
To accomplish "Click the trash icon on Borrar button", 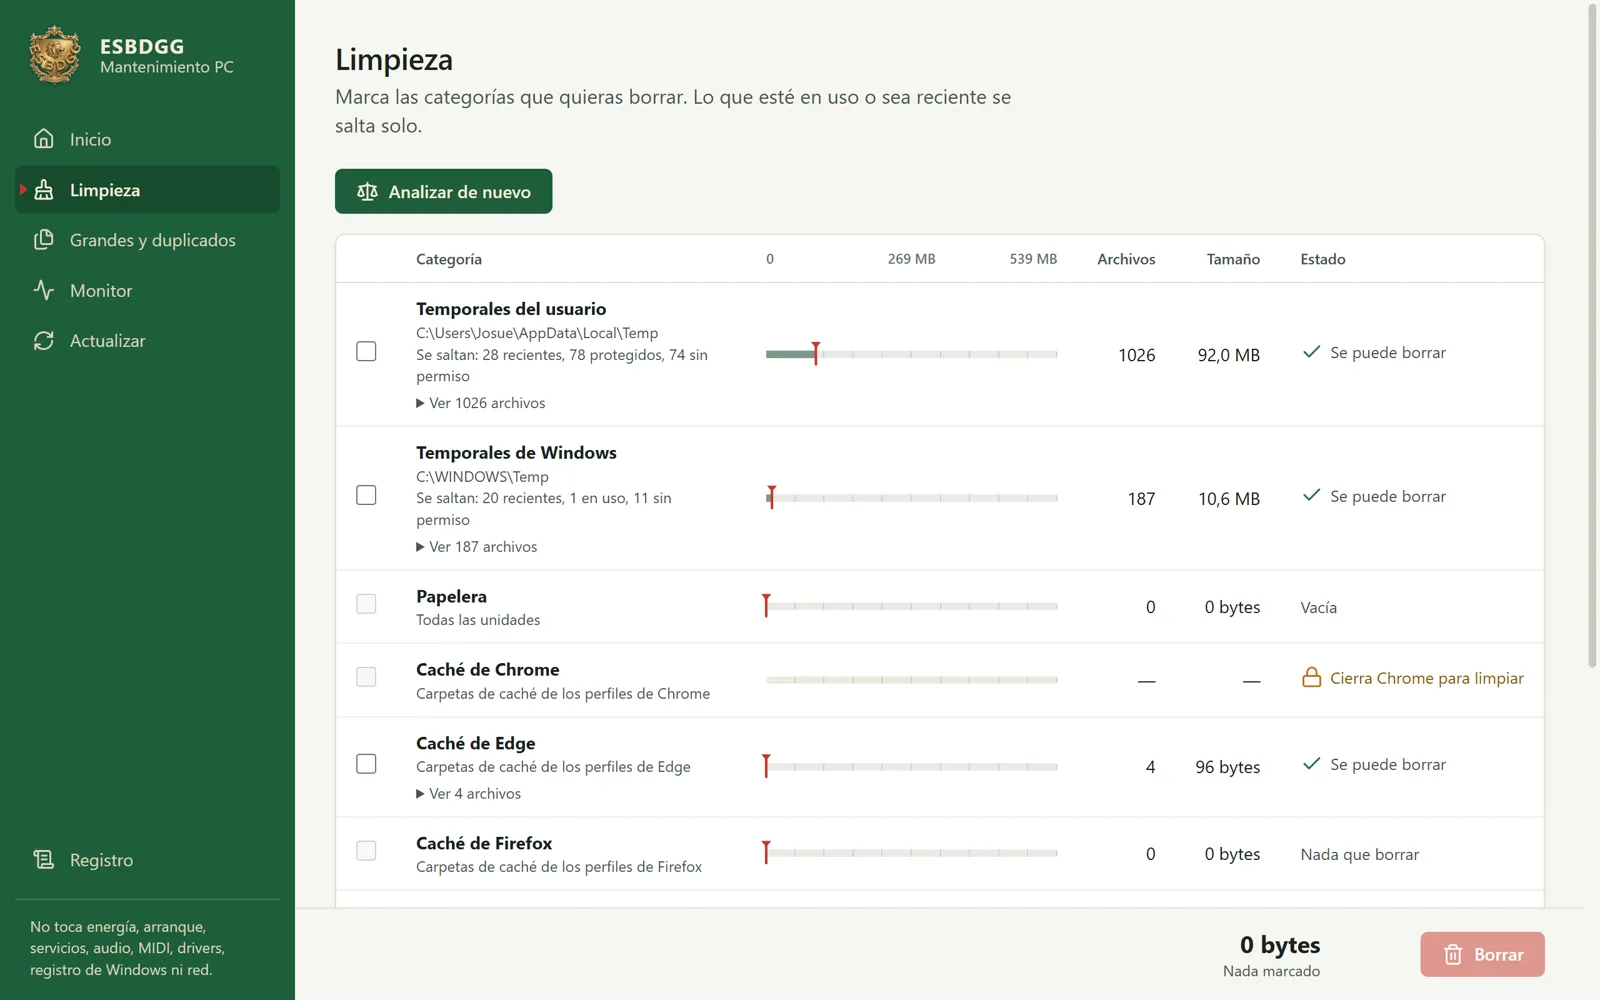I will [1453, 955].
